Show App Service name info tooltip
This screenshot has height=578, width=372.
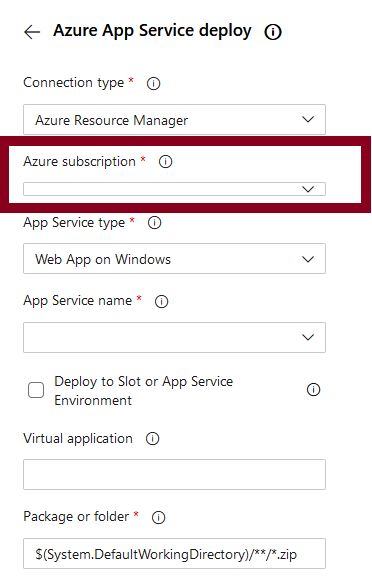161,301
